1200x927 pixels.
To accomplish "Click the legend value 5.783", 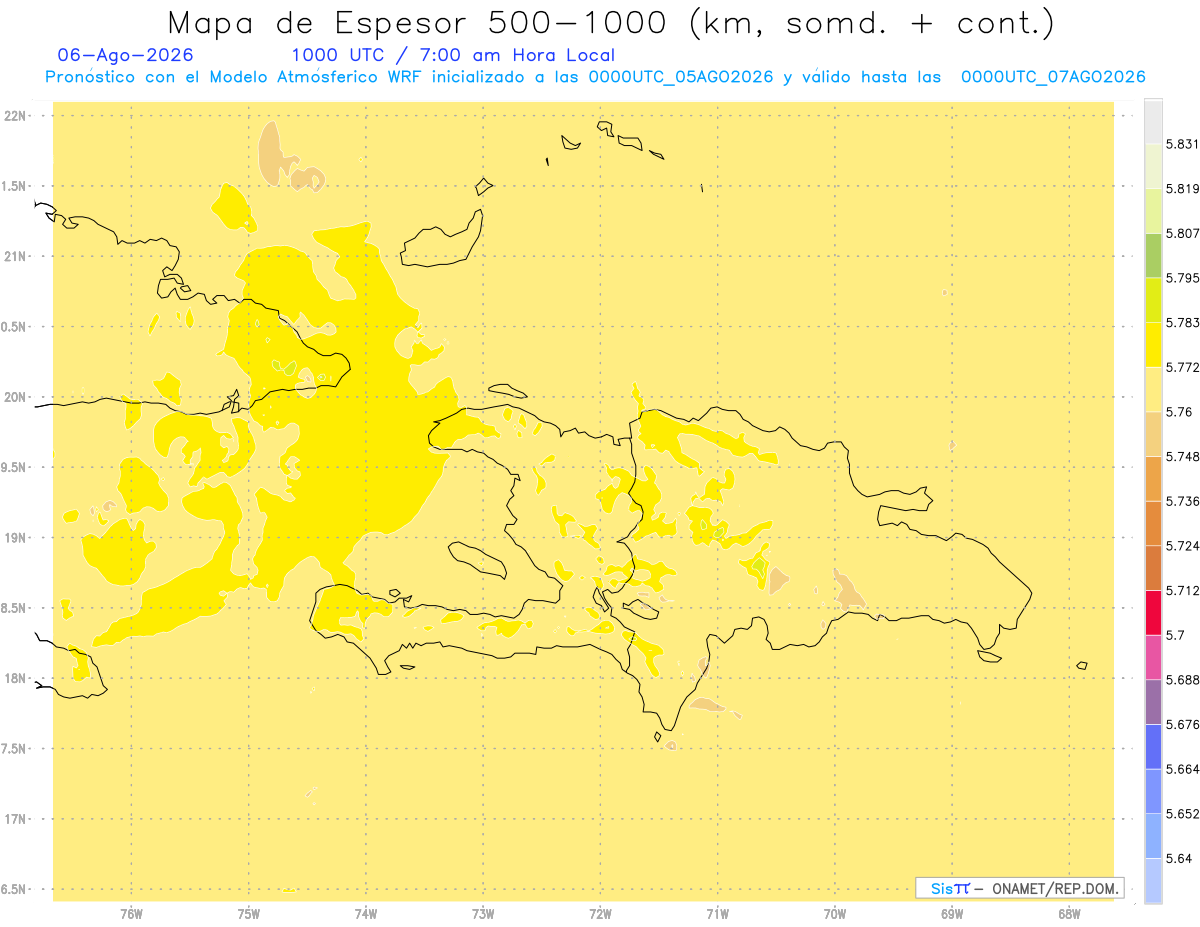I will point(1183,323).
